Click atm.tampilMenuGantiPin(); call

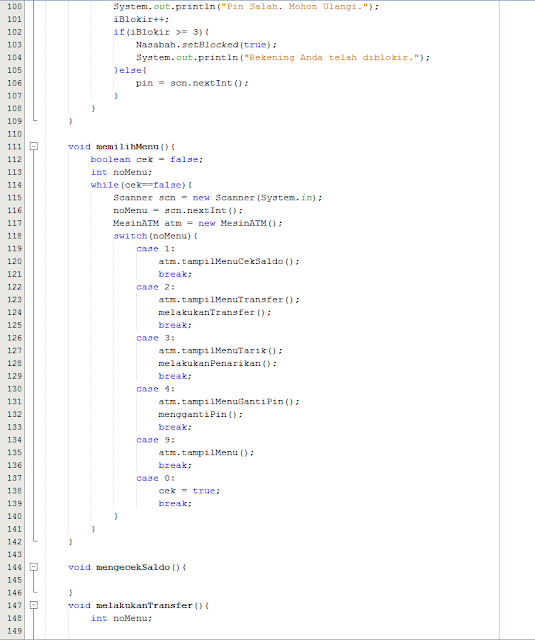(x=229, y=402)
